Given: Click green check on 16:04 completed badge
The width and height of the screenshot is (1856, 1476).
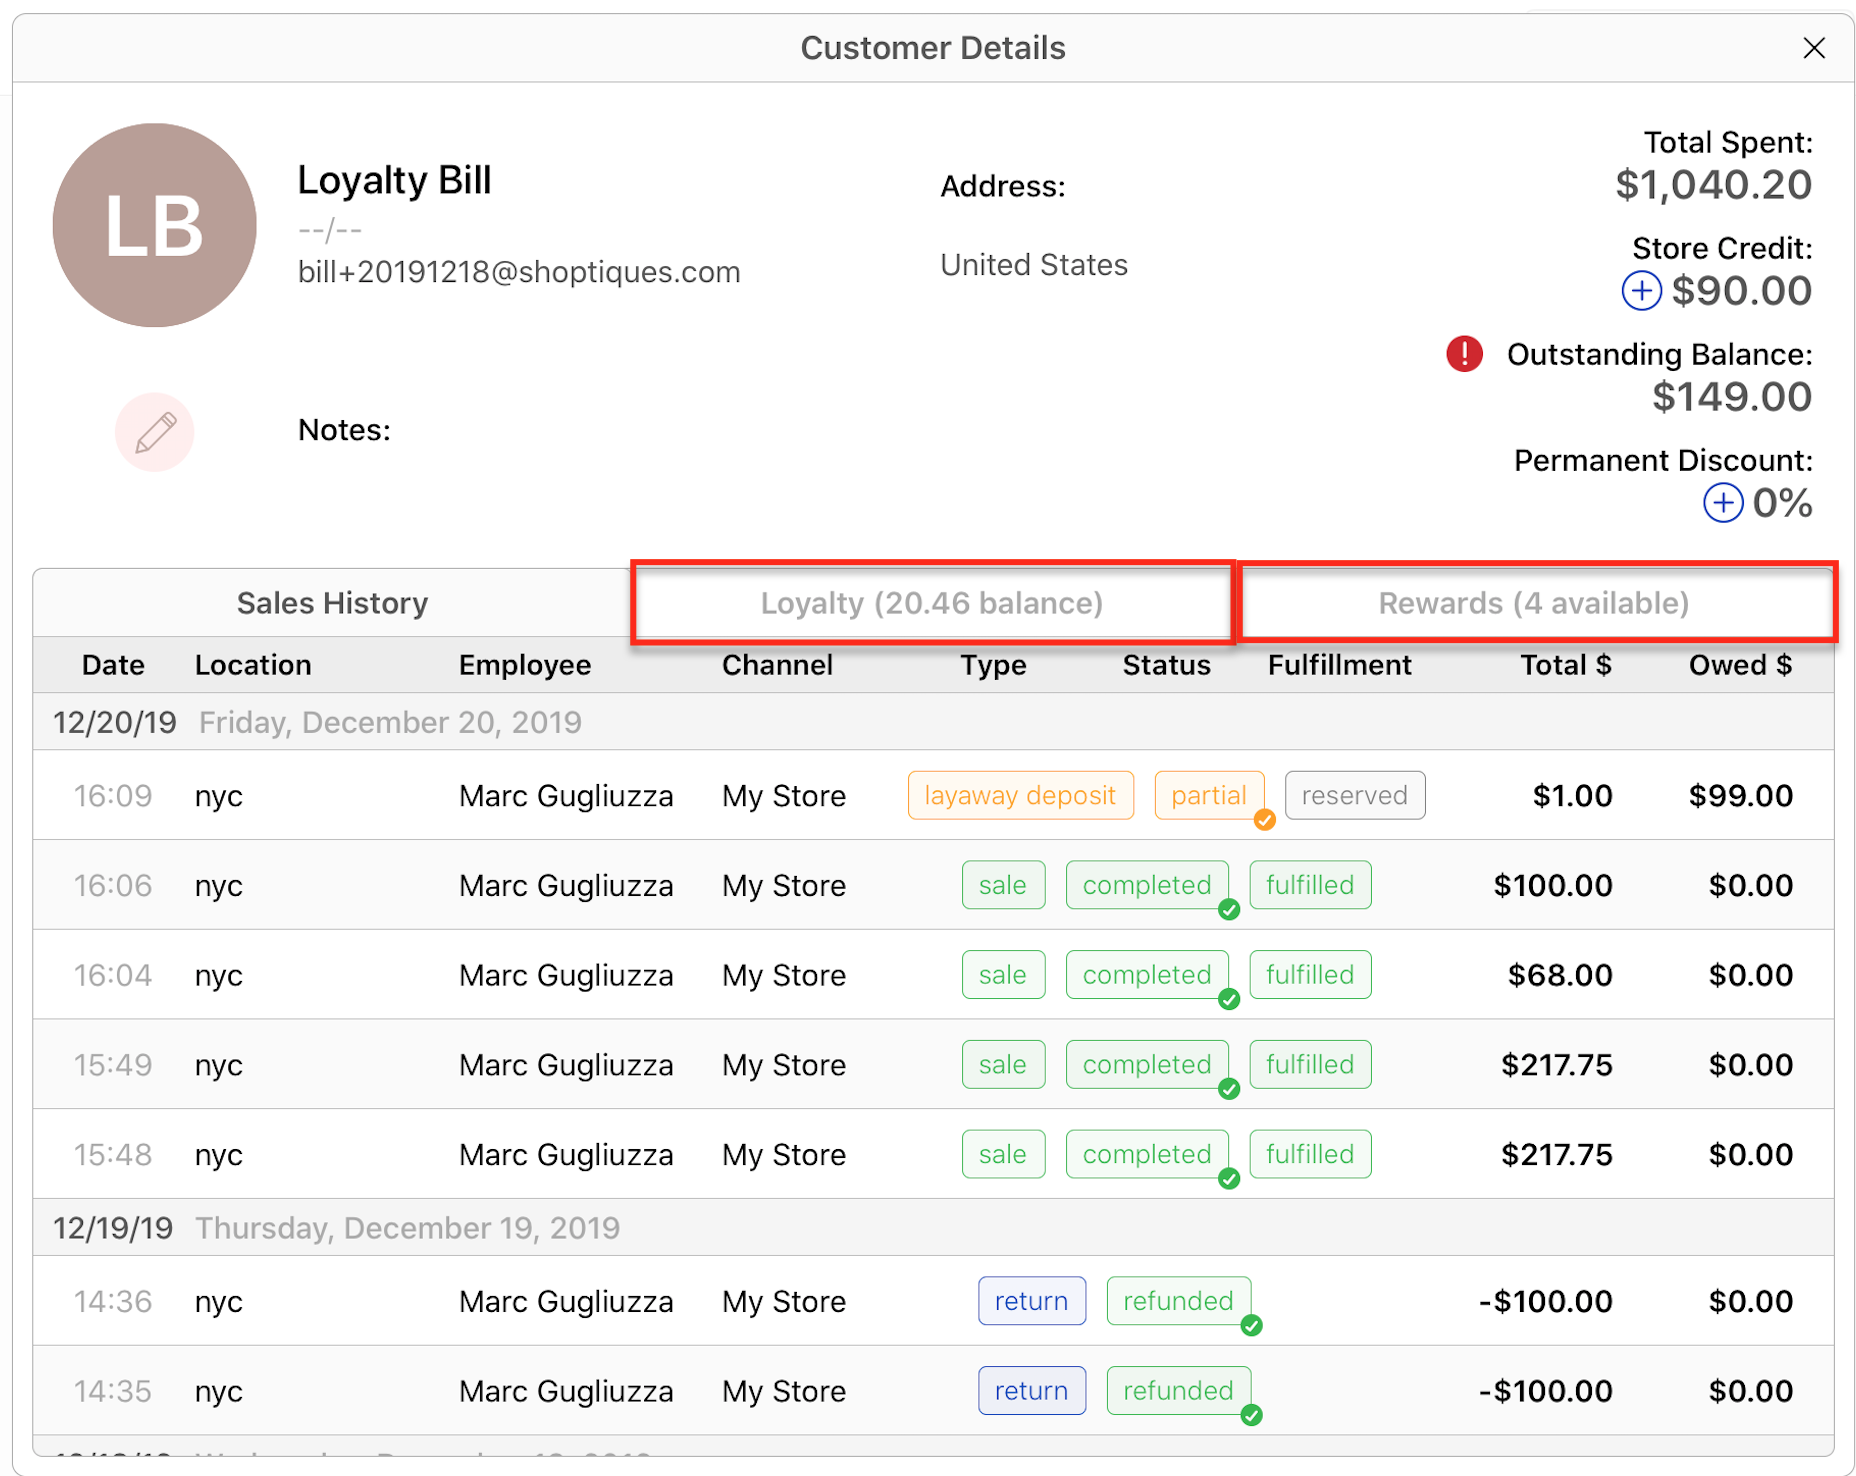Looking at the screenshot, I should tap(1229, 999).
